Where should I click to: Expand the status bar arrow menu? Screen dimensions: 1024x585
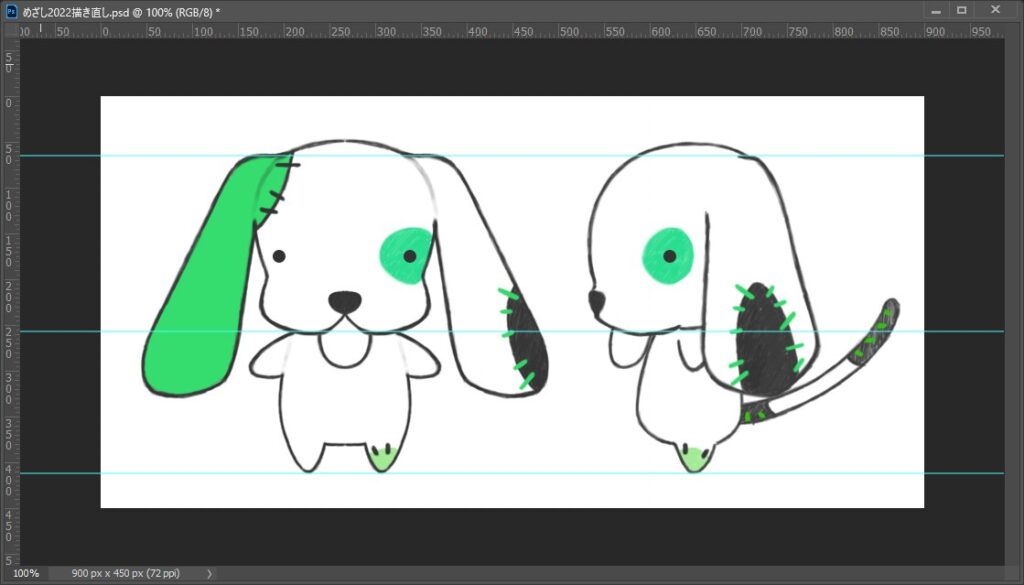coord(209,574)
